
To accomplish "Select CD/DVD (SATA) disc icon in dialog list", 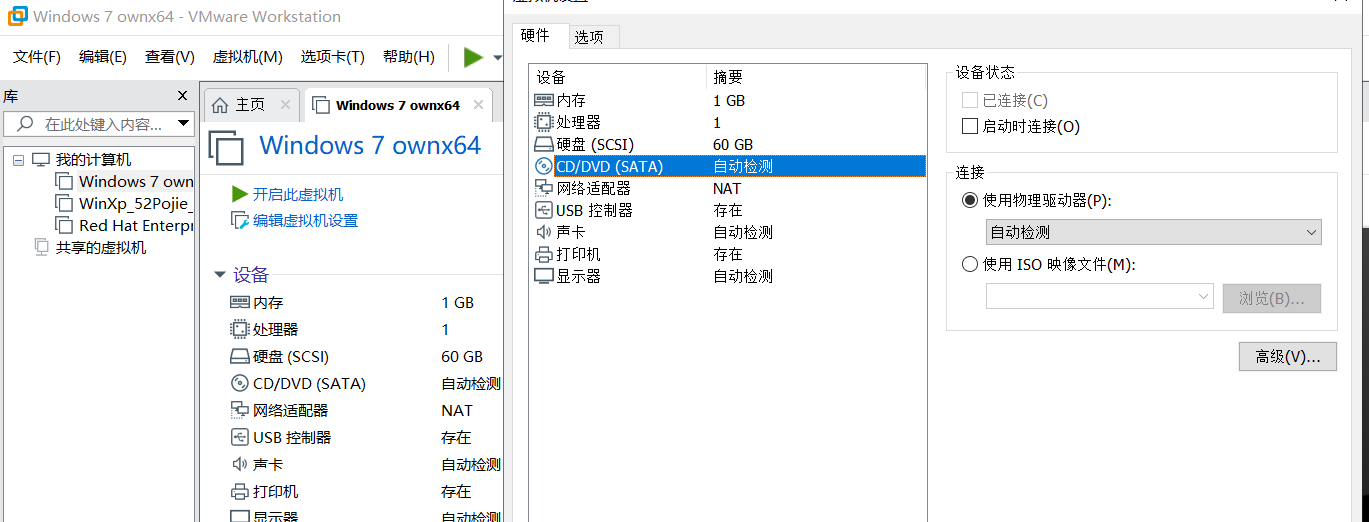I will [x=544, y=167].
